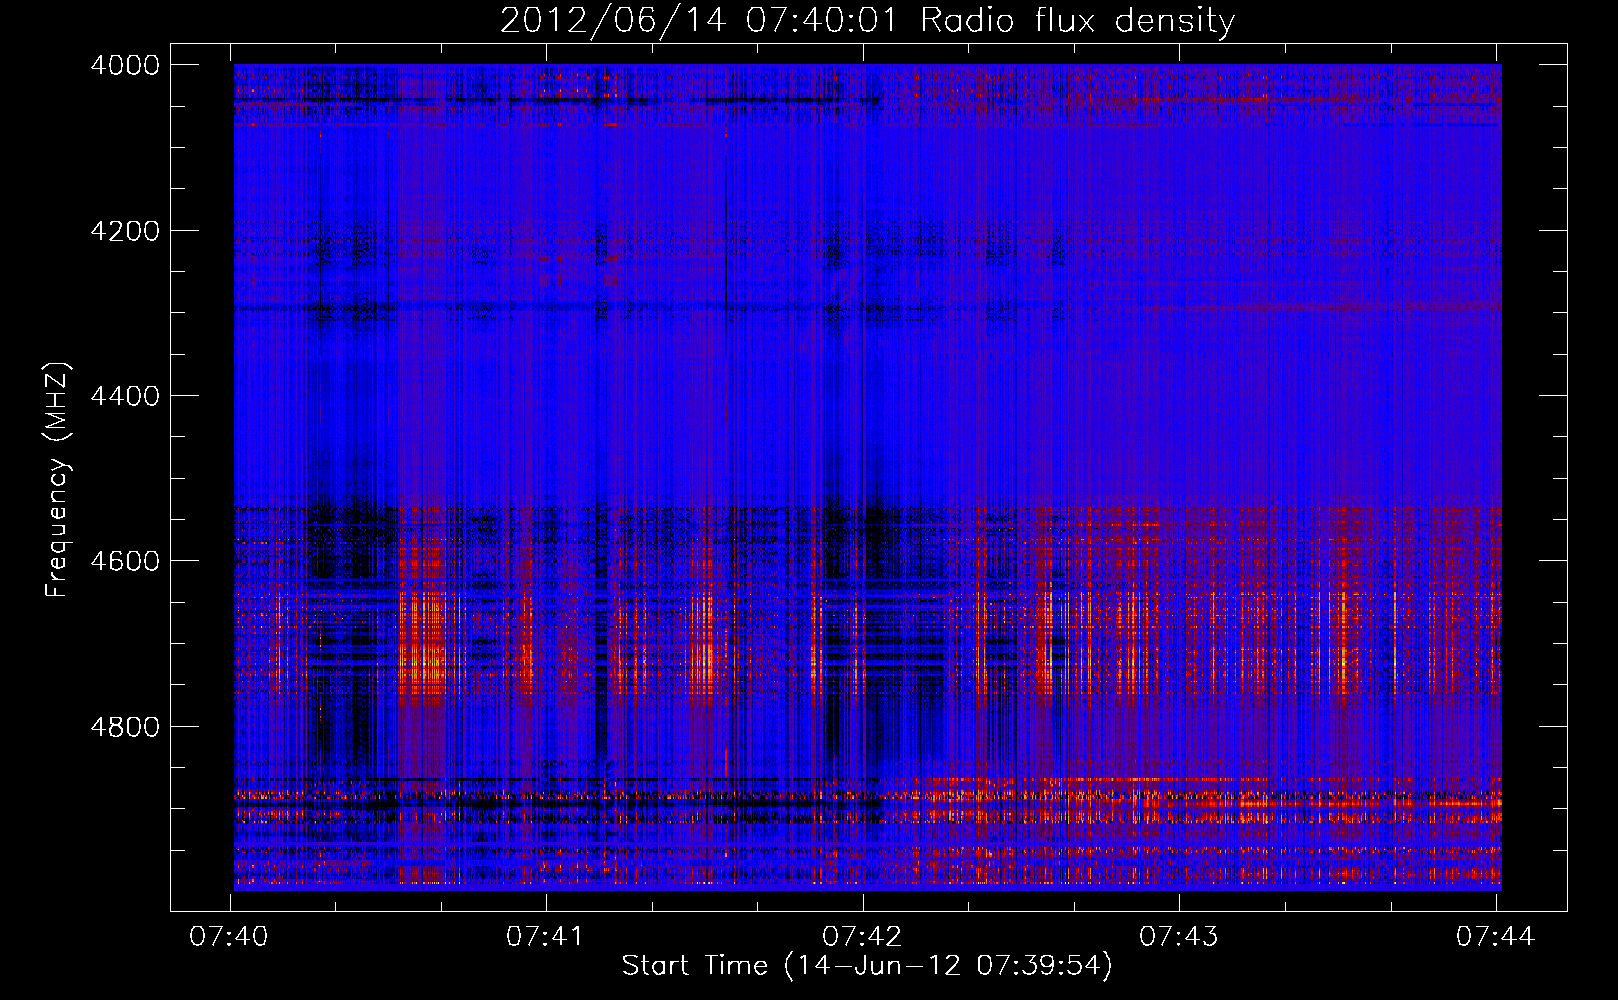Select the 4200 frequency axis label
This screenshot has height=1000, width=1618.
point(125,231)
